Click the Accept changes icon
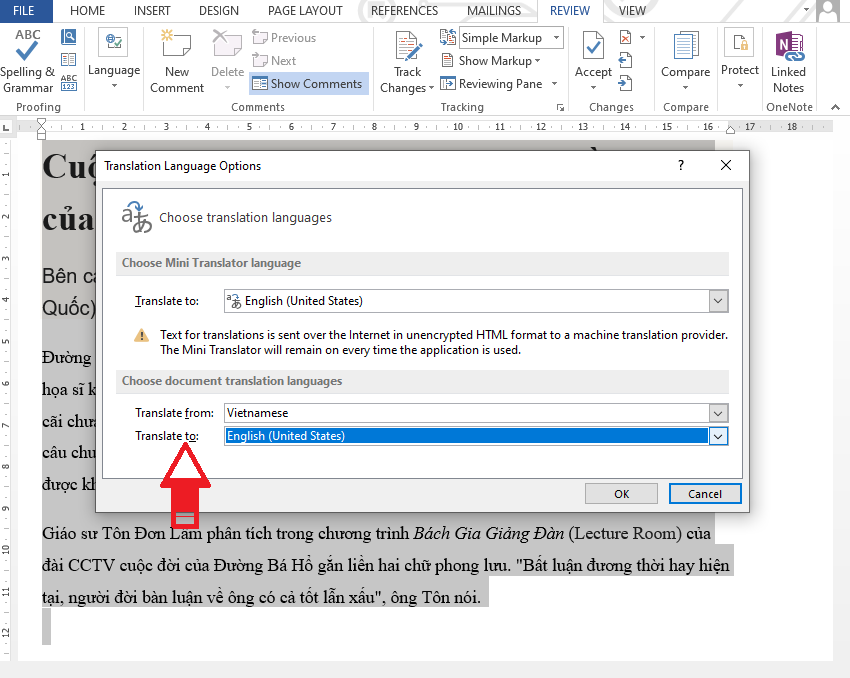Image resolution: width=850 pixels, height=678 pixels. 593,45
